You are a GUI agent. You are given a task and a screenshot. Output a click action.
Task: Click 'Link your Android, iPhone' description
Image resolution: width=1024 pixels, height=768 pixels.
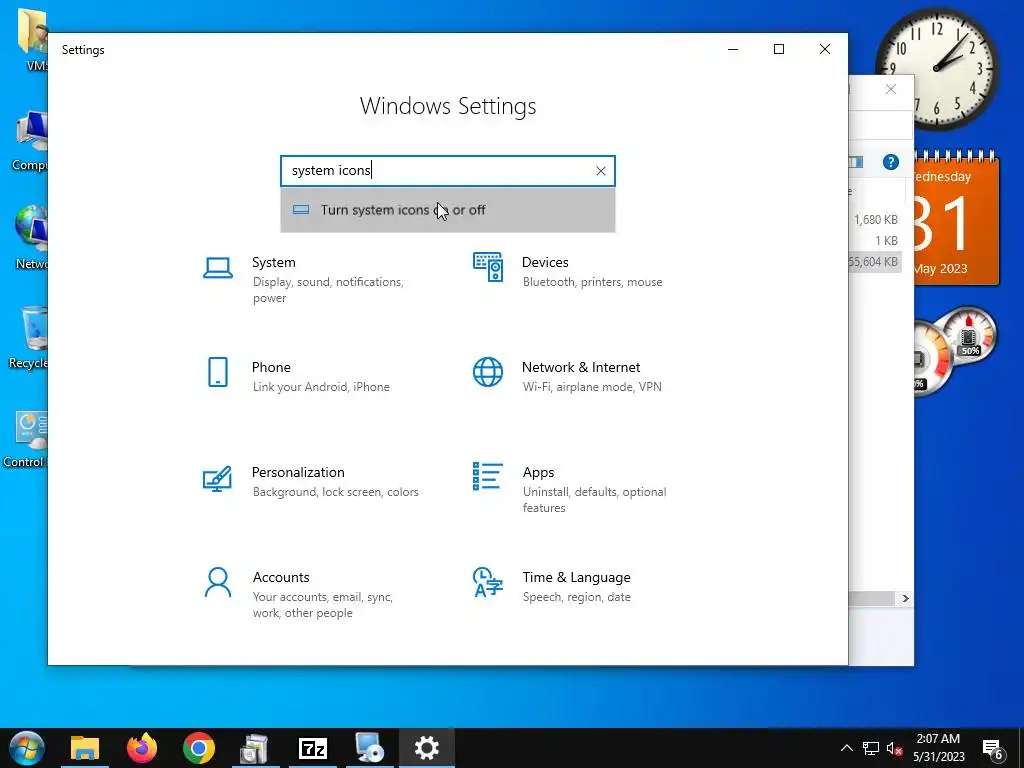321,387
